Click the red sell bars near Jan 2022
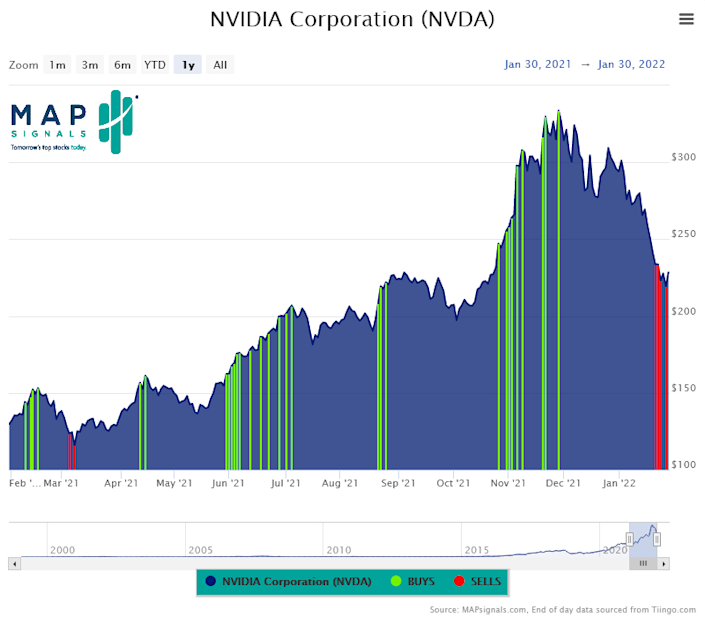 [x=660, y=369]
